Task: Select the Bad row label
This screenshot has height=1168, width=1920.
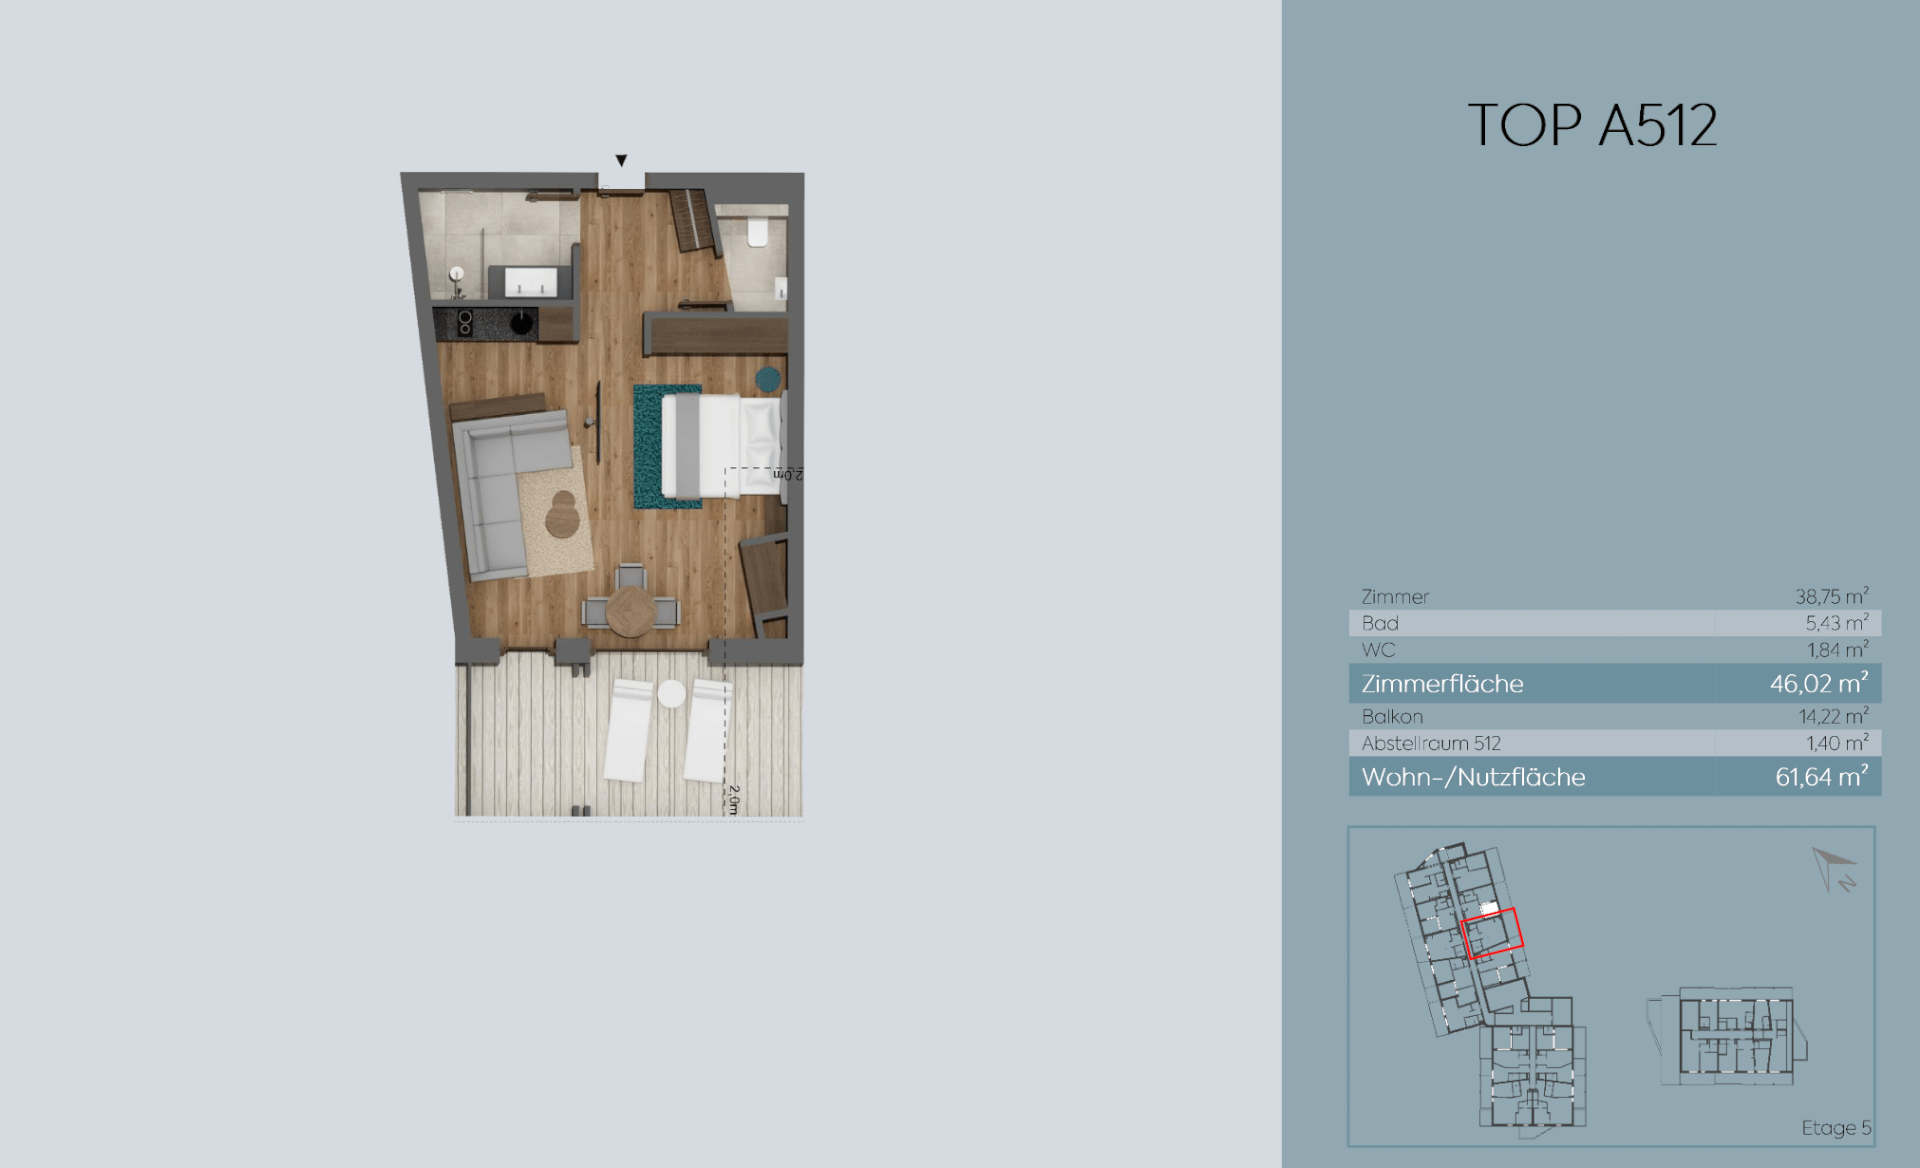Action: tap(1380, 623)
